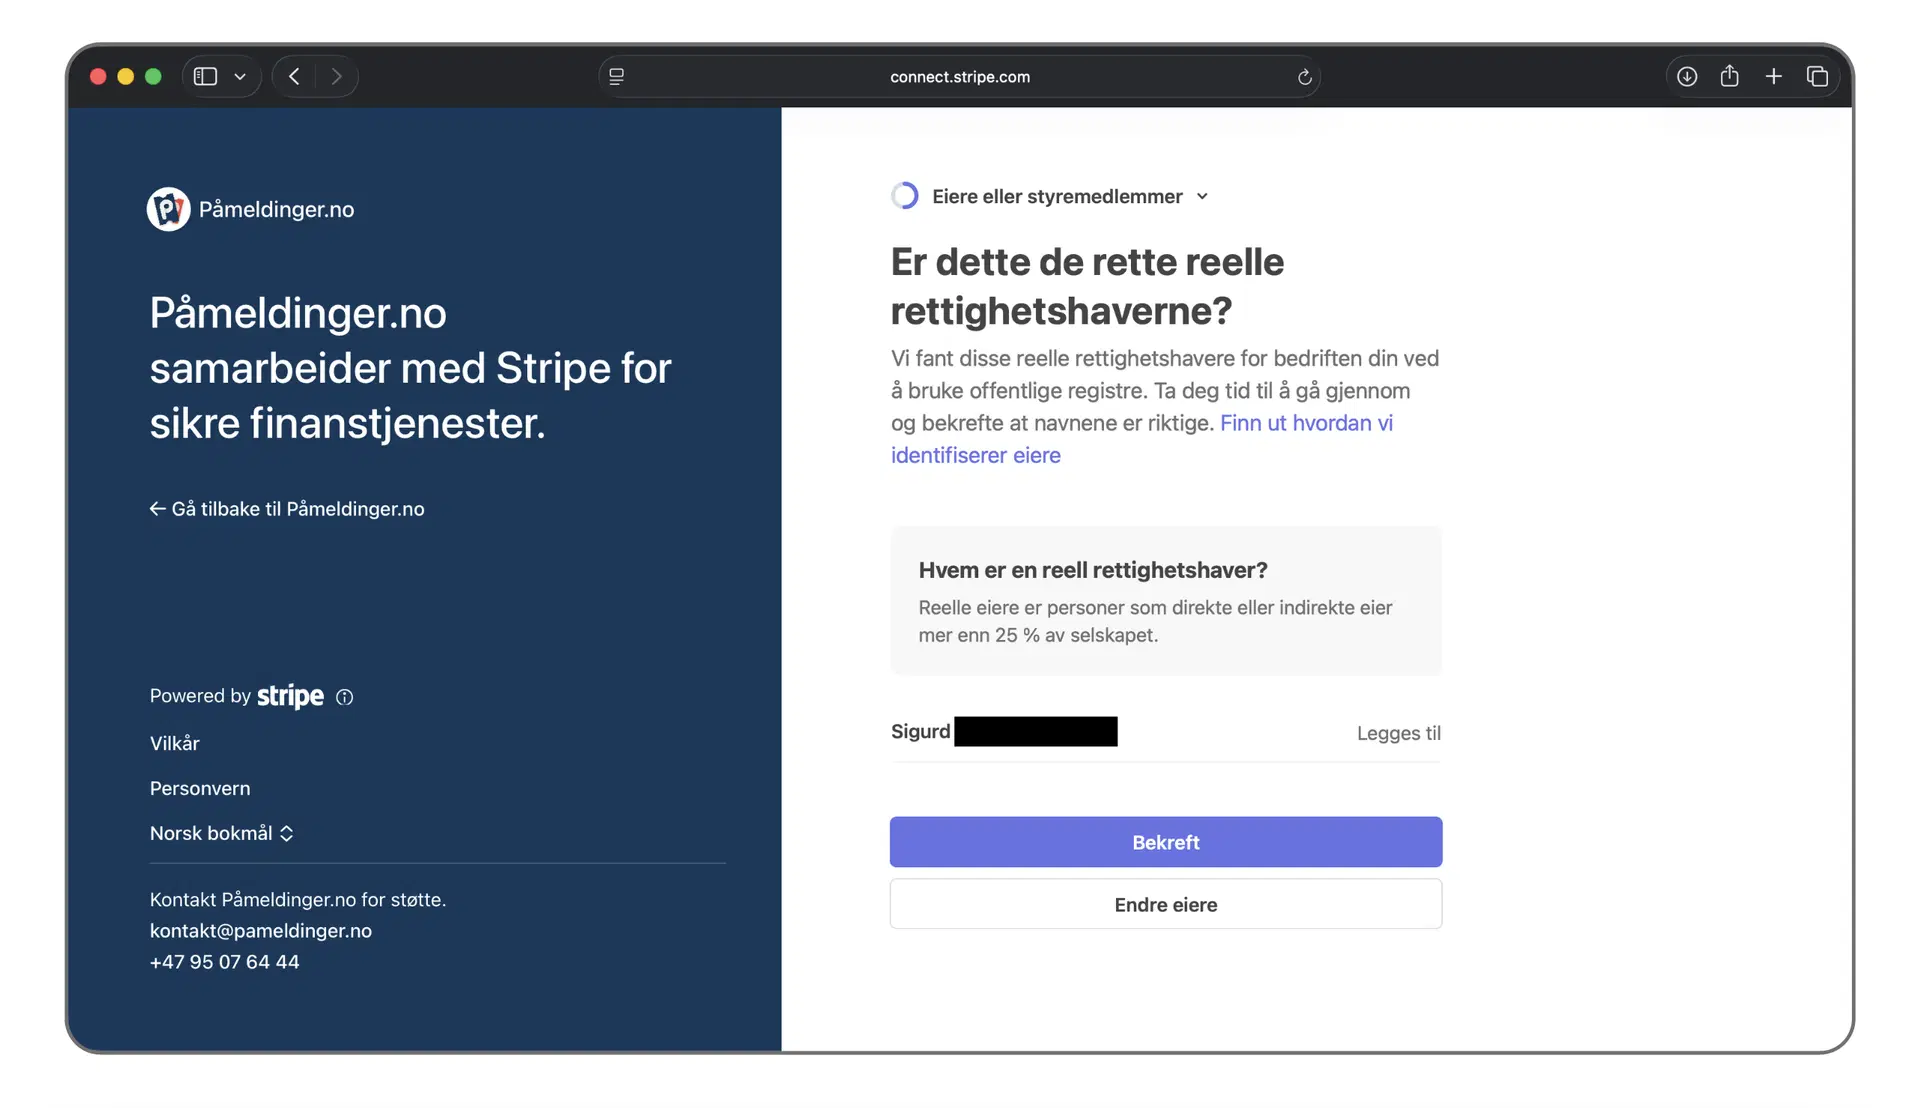Select Endre eiere
Screen dimensions: 1920x1108
(1165, 904)
